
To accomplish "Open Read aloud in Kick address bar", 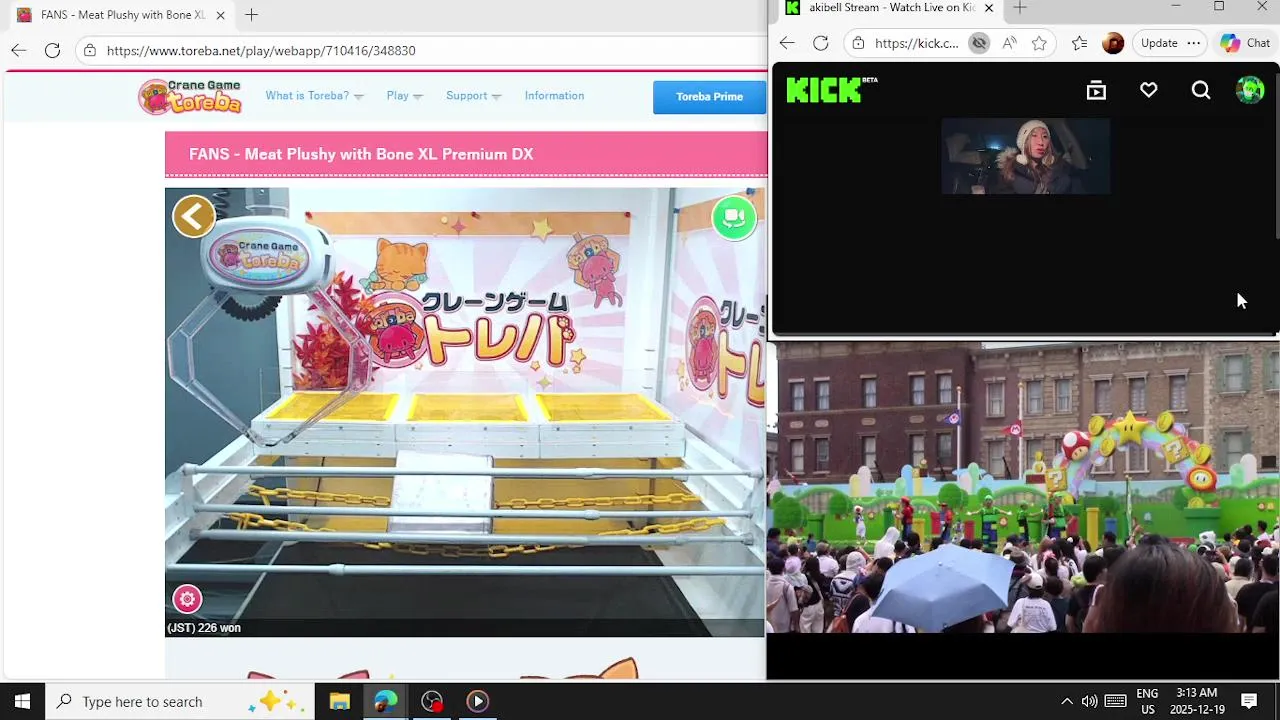I will [x=1009, y=43].
